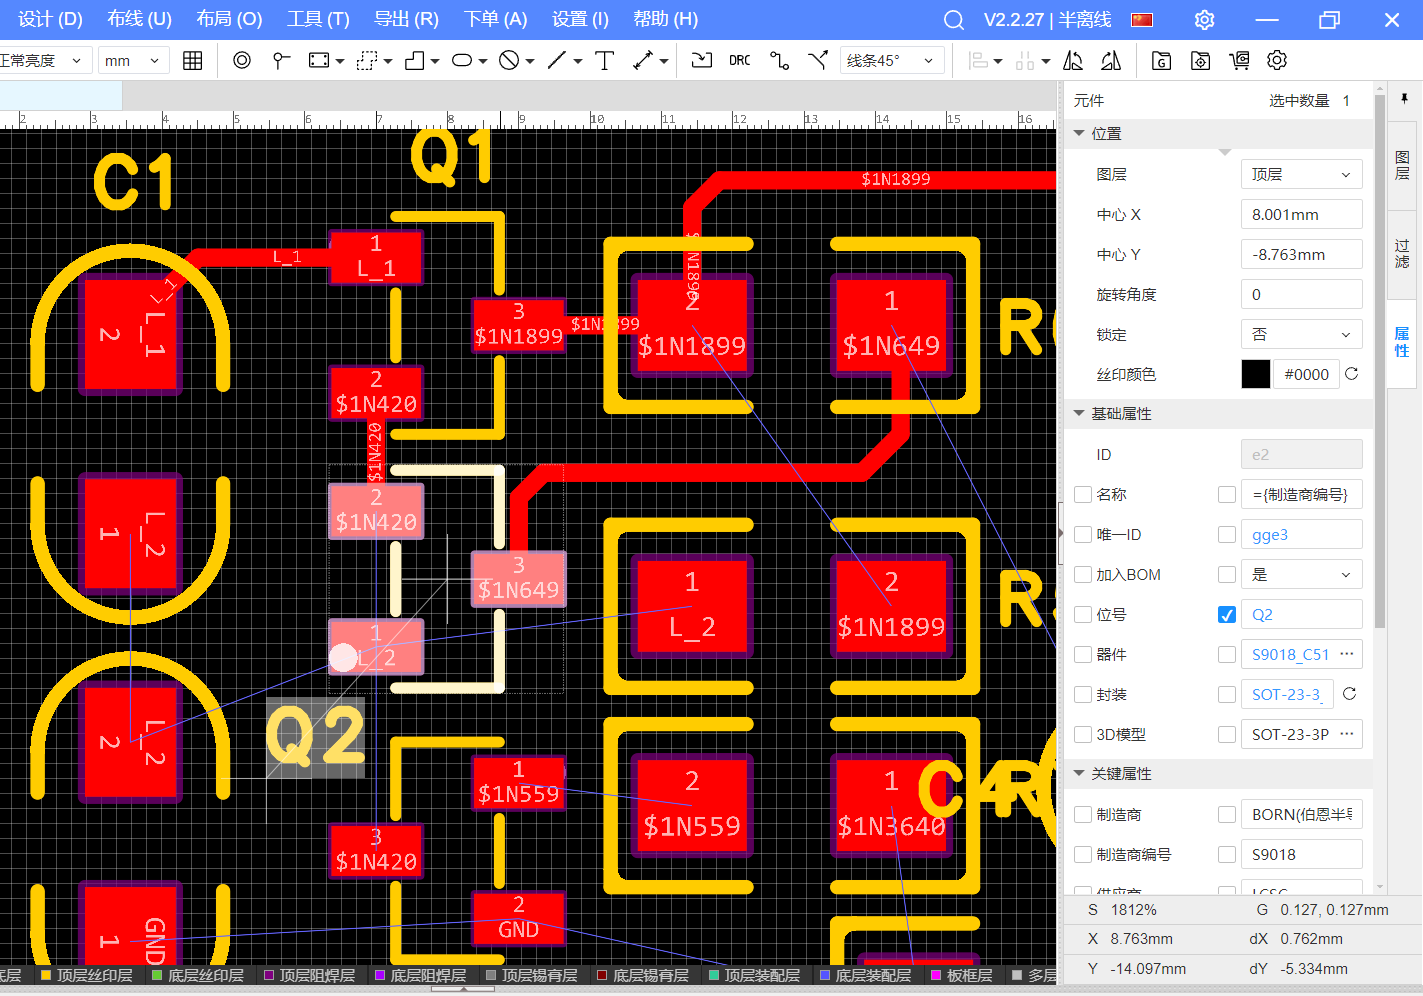Open the 图层 layer dropdown (顶层)
Image resolution: width=1423 pixels, height=996 pixels.
pos(1301,175)
